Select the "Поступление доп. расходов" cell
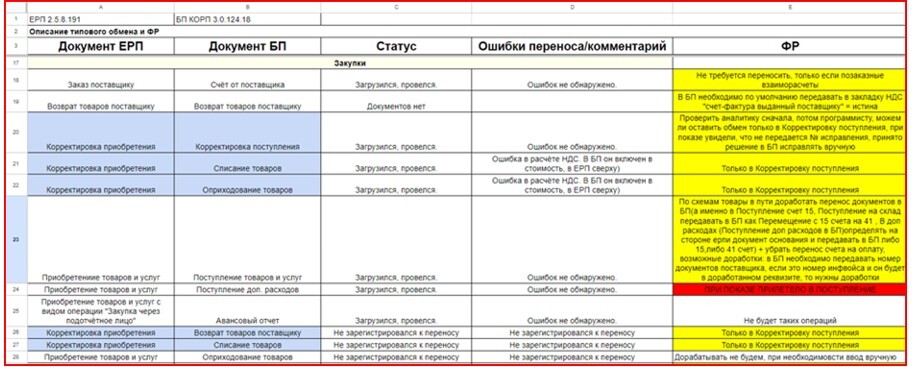 pyautogui.click(x=247, y=289)
